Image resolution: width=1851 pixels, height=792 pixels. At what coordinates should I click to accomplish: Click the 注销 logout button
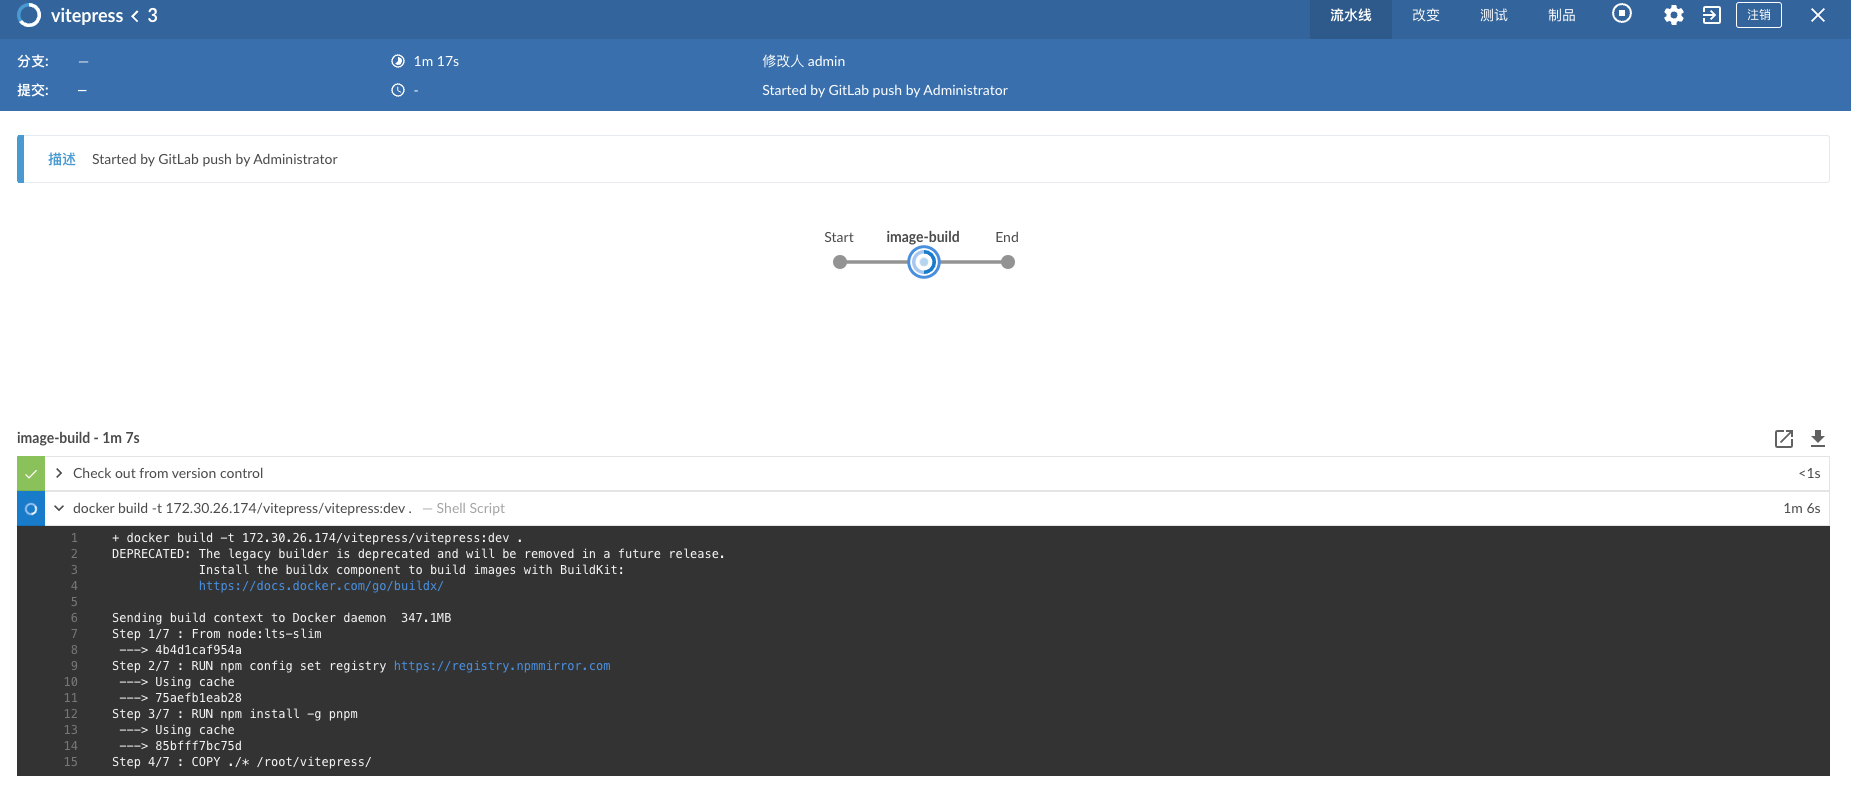[1758, 15]
